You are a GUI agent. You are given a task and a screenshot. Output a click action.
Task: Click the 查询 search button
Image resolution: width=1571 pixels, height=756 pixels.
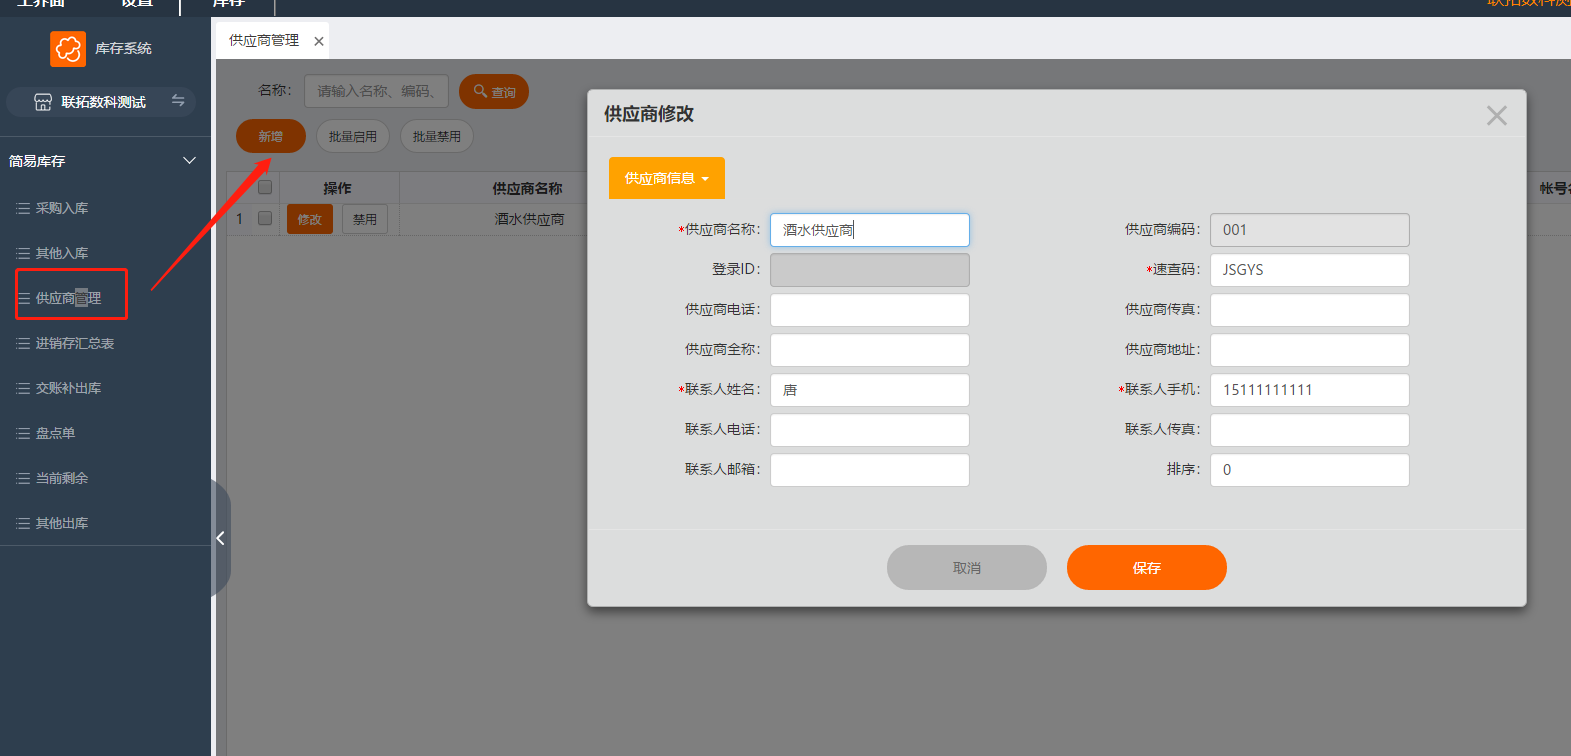(x=494, y=91)
